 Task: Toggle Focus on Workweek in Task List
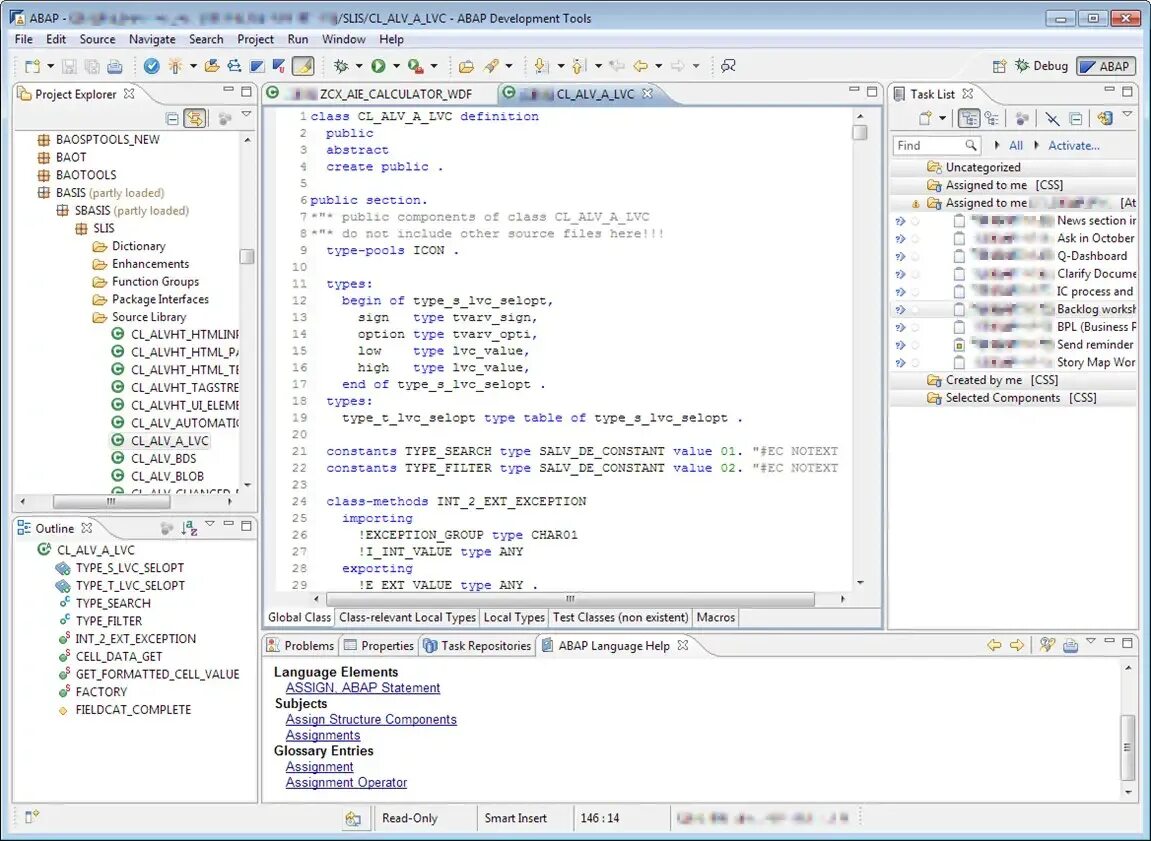tap(1021, 118)
